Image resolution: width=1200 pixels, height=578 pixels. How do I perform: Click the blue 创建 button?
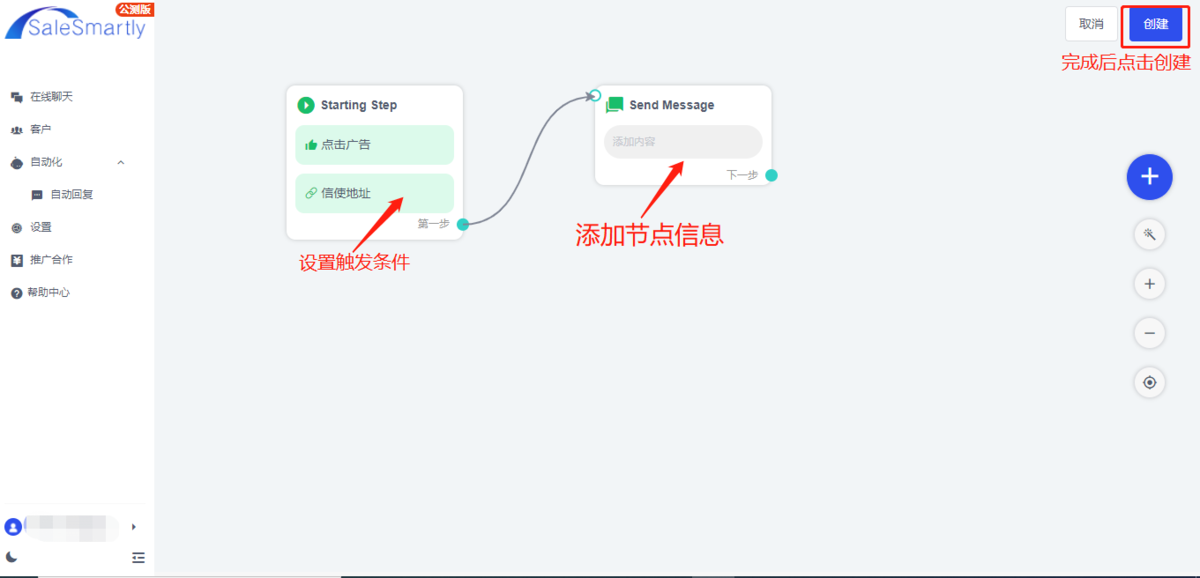click(x=1155, y=24)
